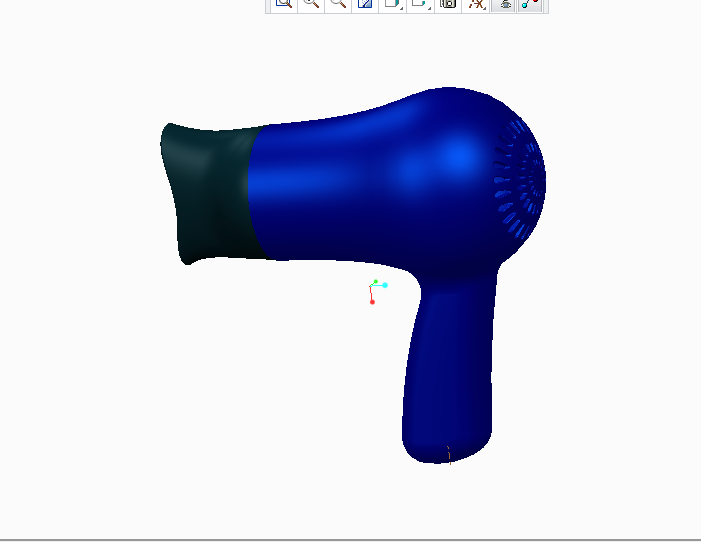Open the View Manager icon
701x542 pixels.
coord(448,4)
